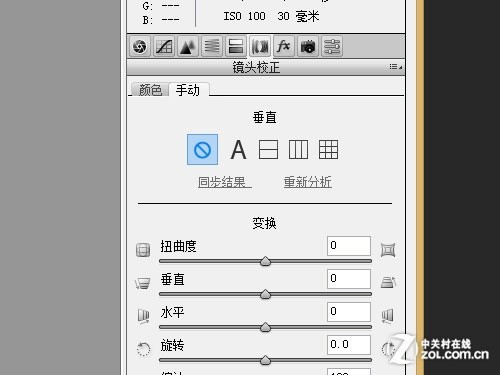This screenshot has height=375, width=500.
Task: Click the pincushion distortion icon beside 扭曲度
Action: click(388, 250)
